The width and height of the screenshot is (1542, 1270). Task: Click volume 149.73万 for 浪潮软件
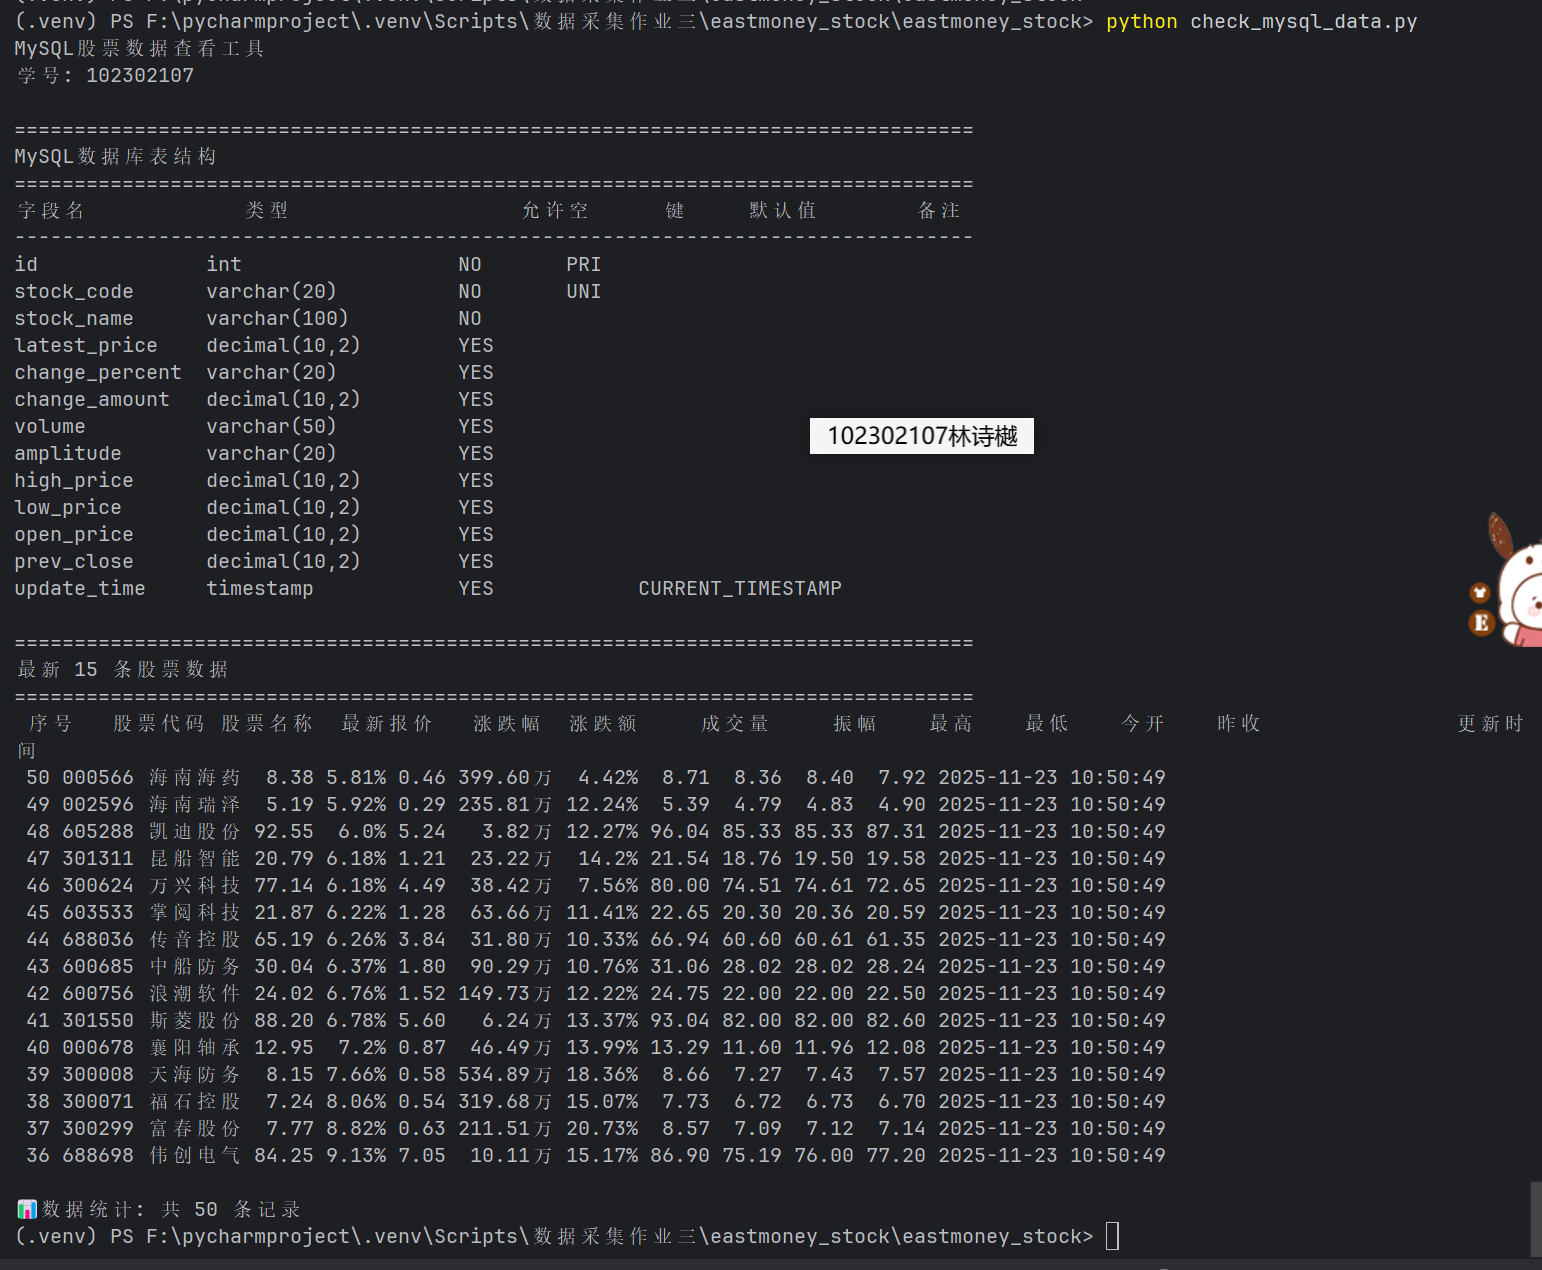(x=505, y=993)
